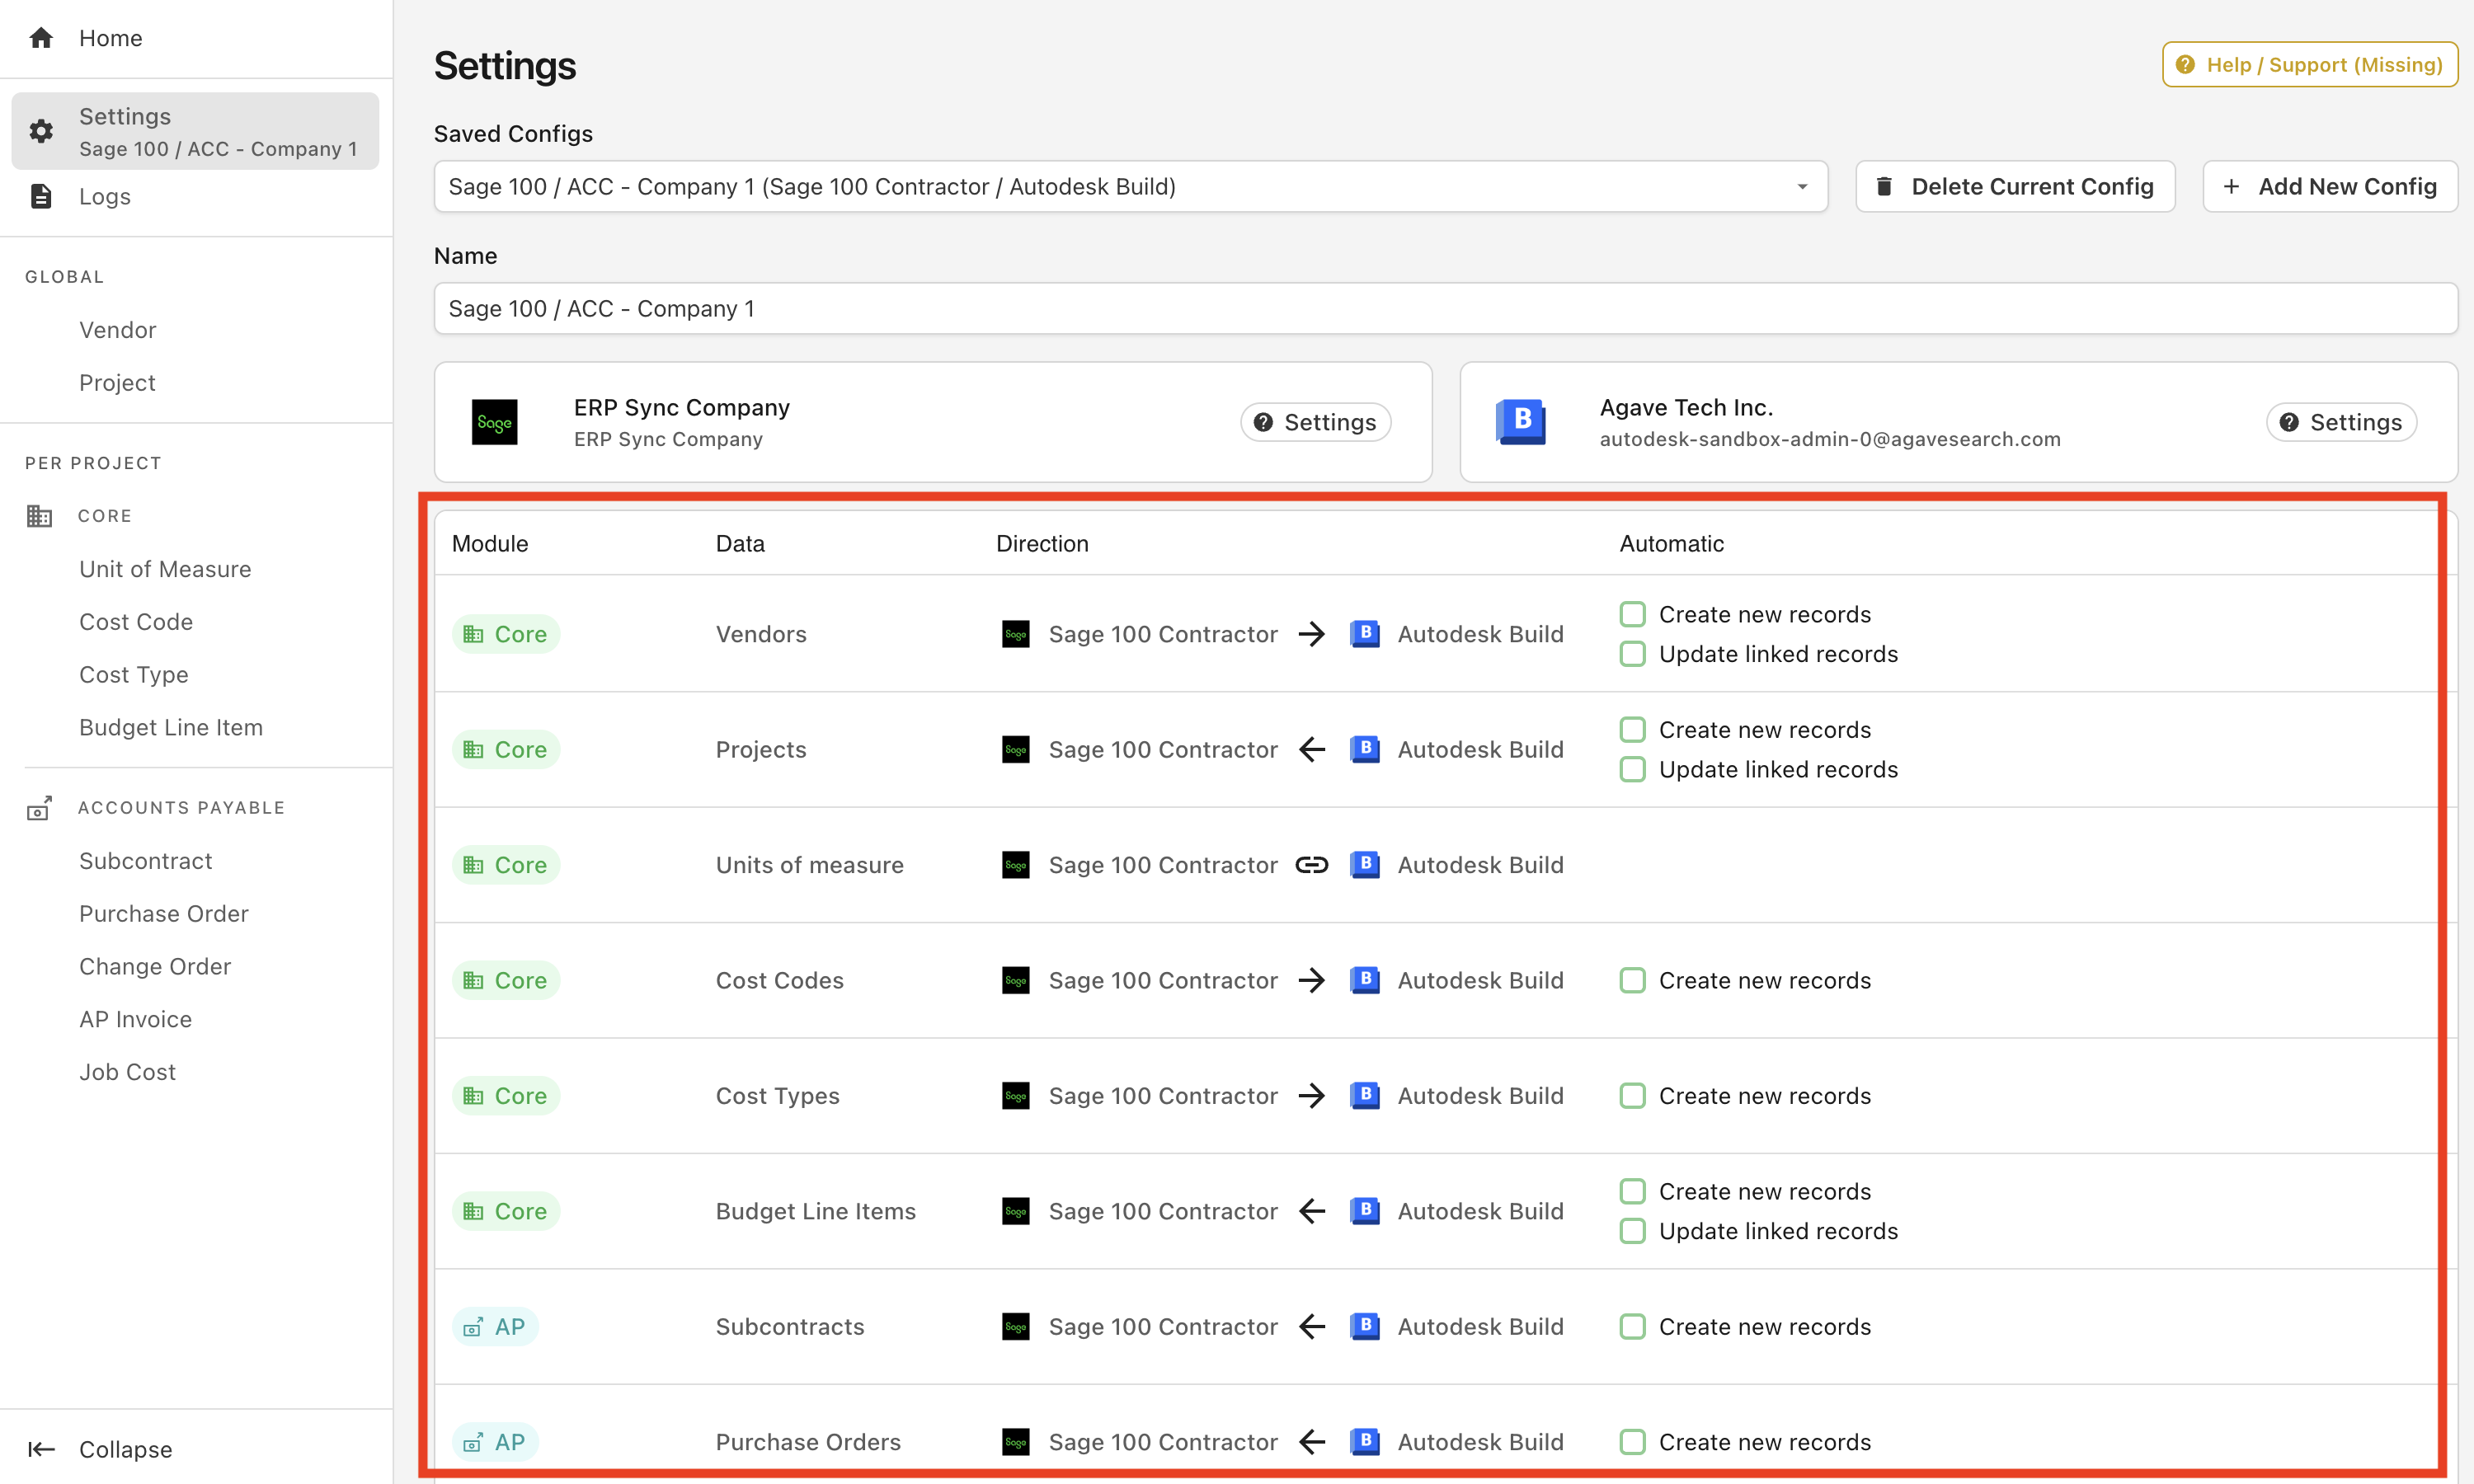Click the Sage logo in ERP Sync Company card

coord(494,422)
